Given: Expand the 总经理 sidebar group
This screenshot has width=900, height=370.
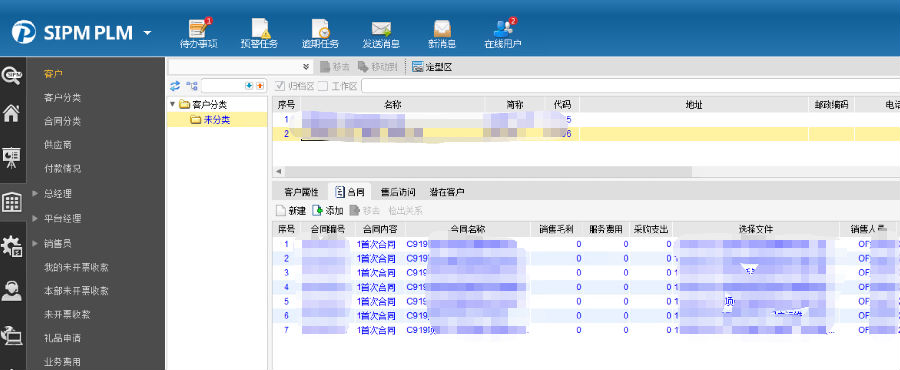Looking at the screenshot, I should pyautogui.click(x=36, y=193).
